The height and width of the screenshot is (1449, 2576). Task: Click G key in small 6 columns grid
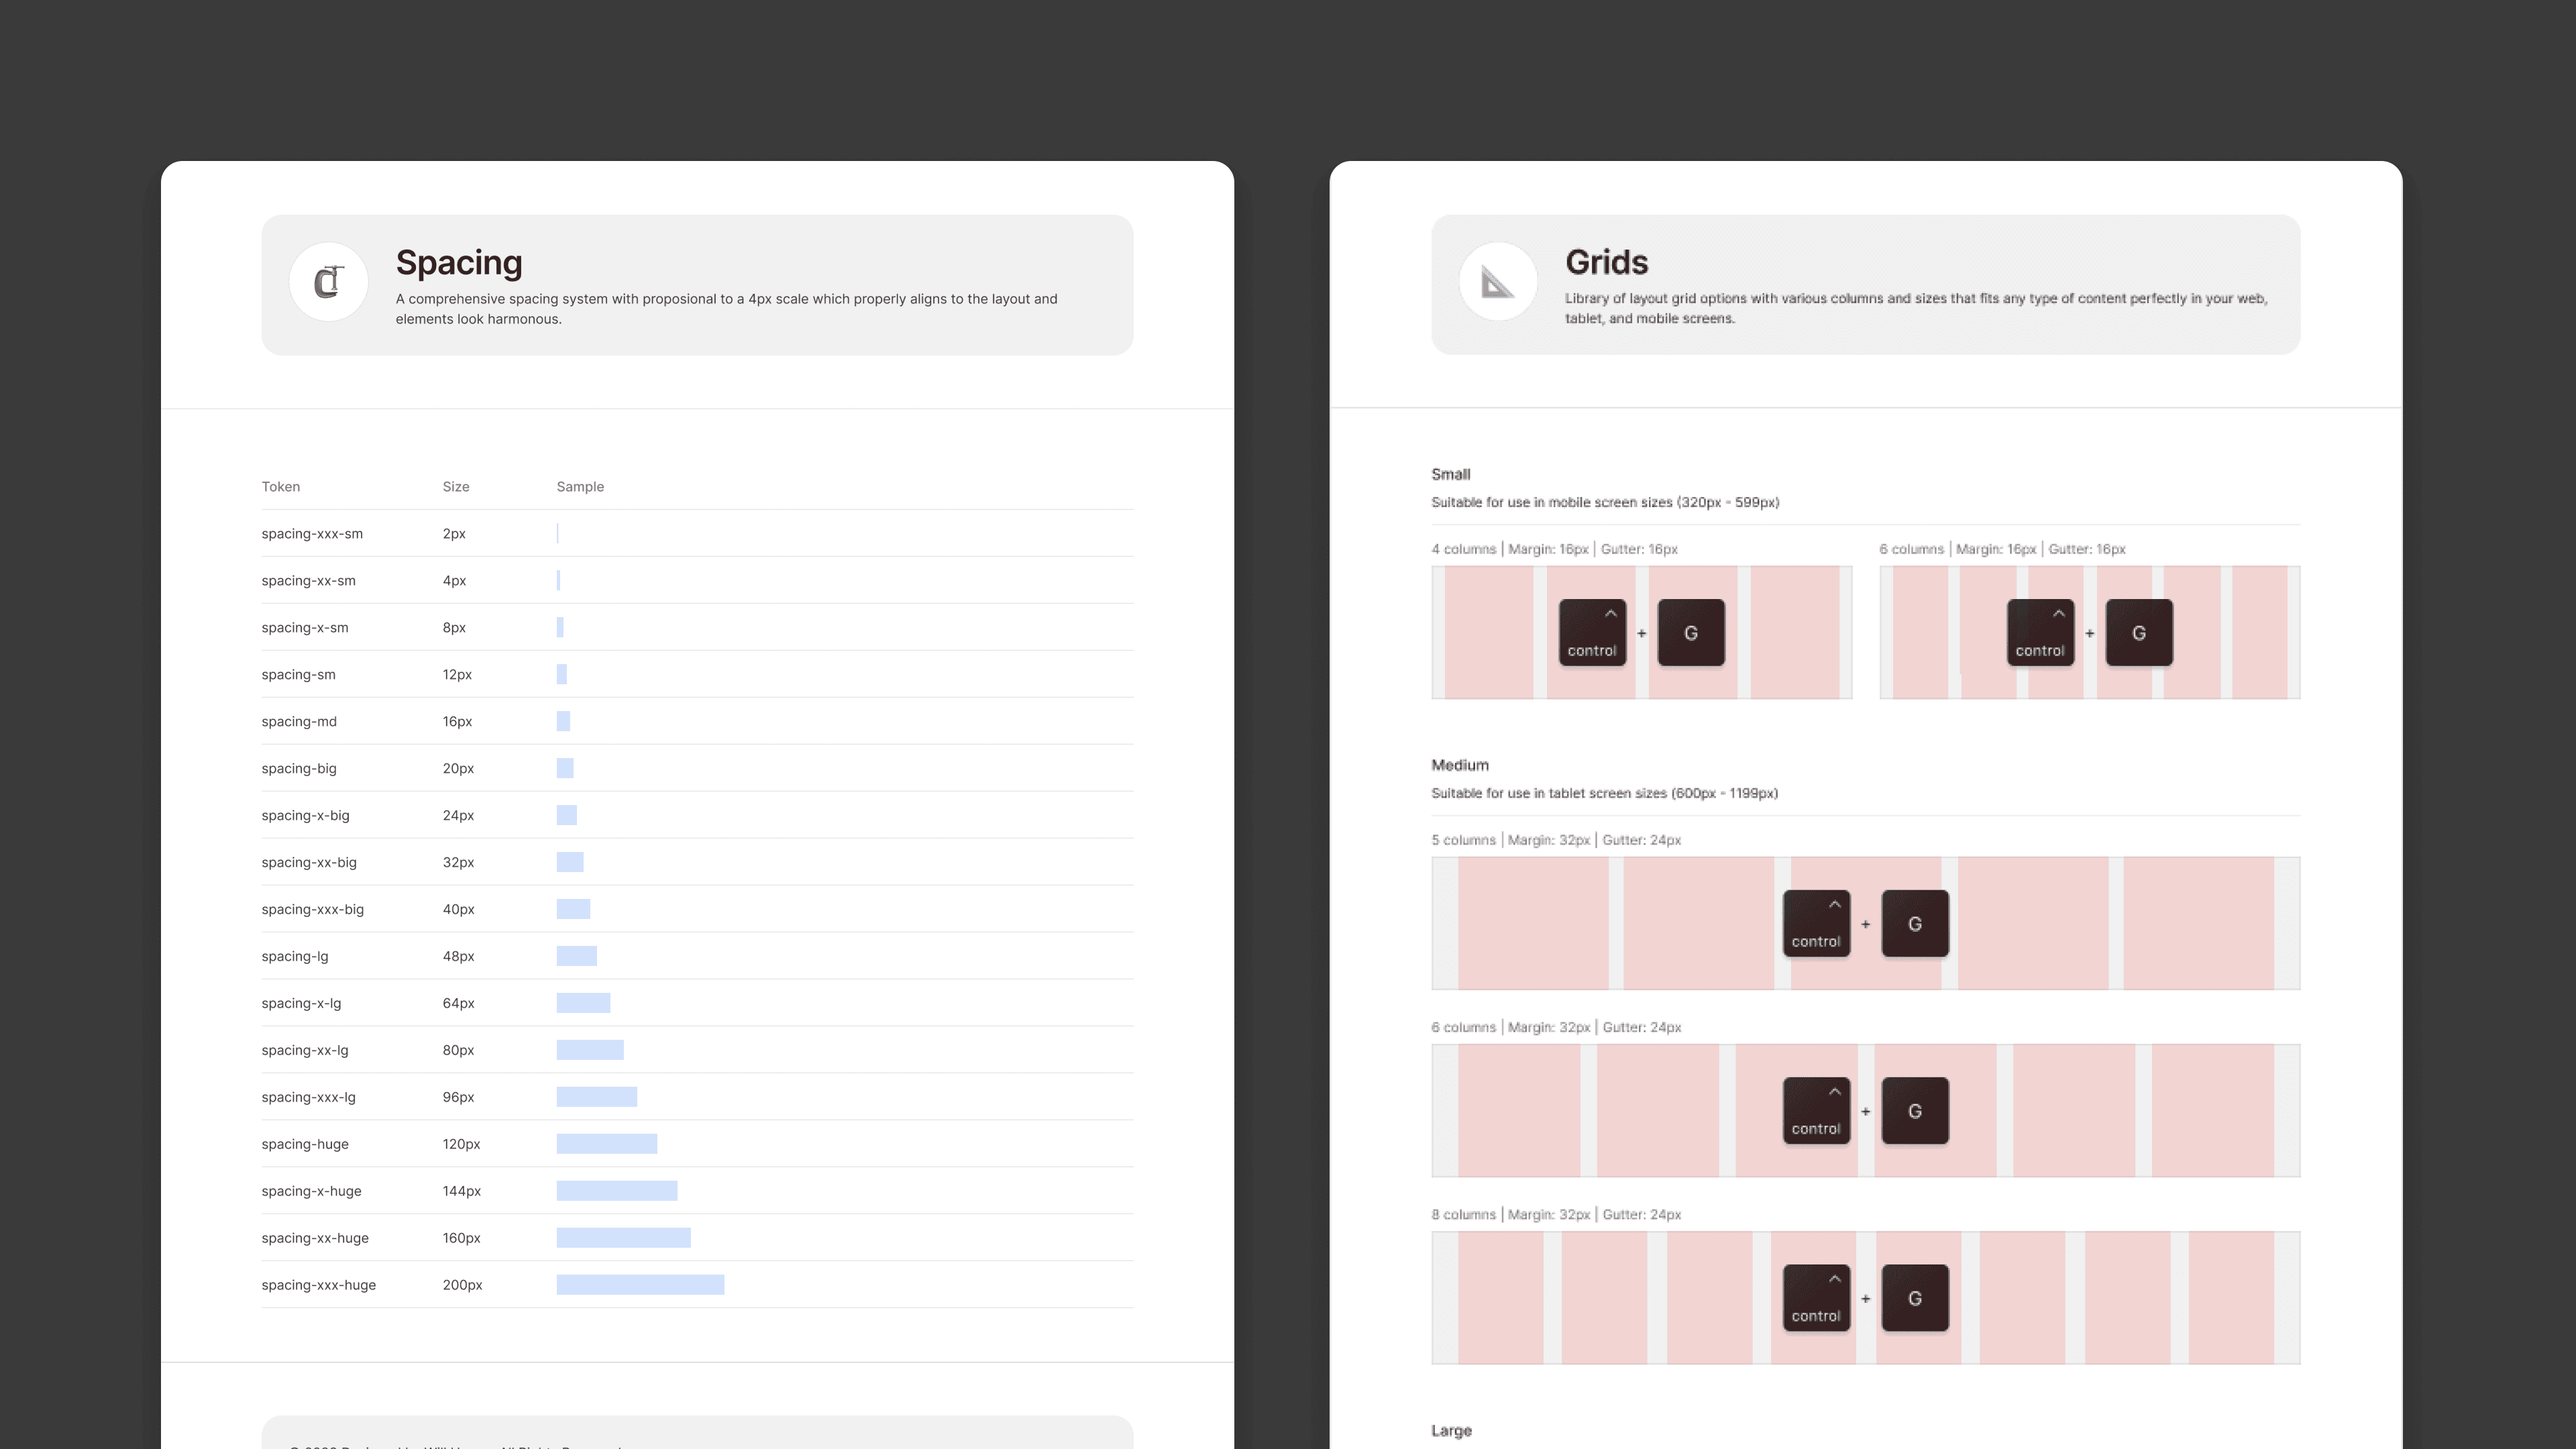[x=2139, y=633]
